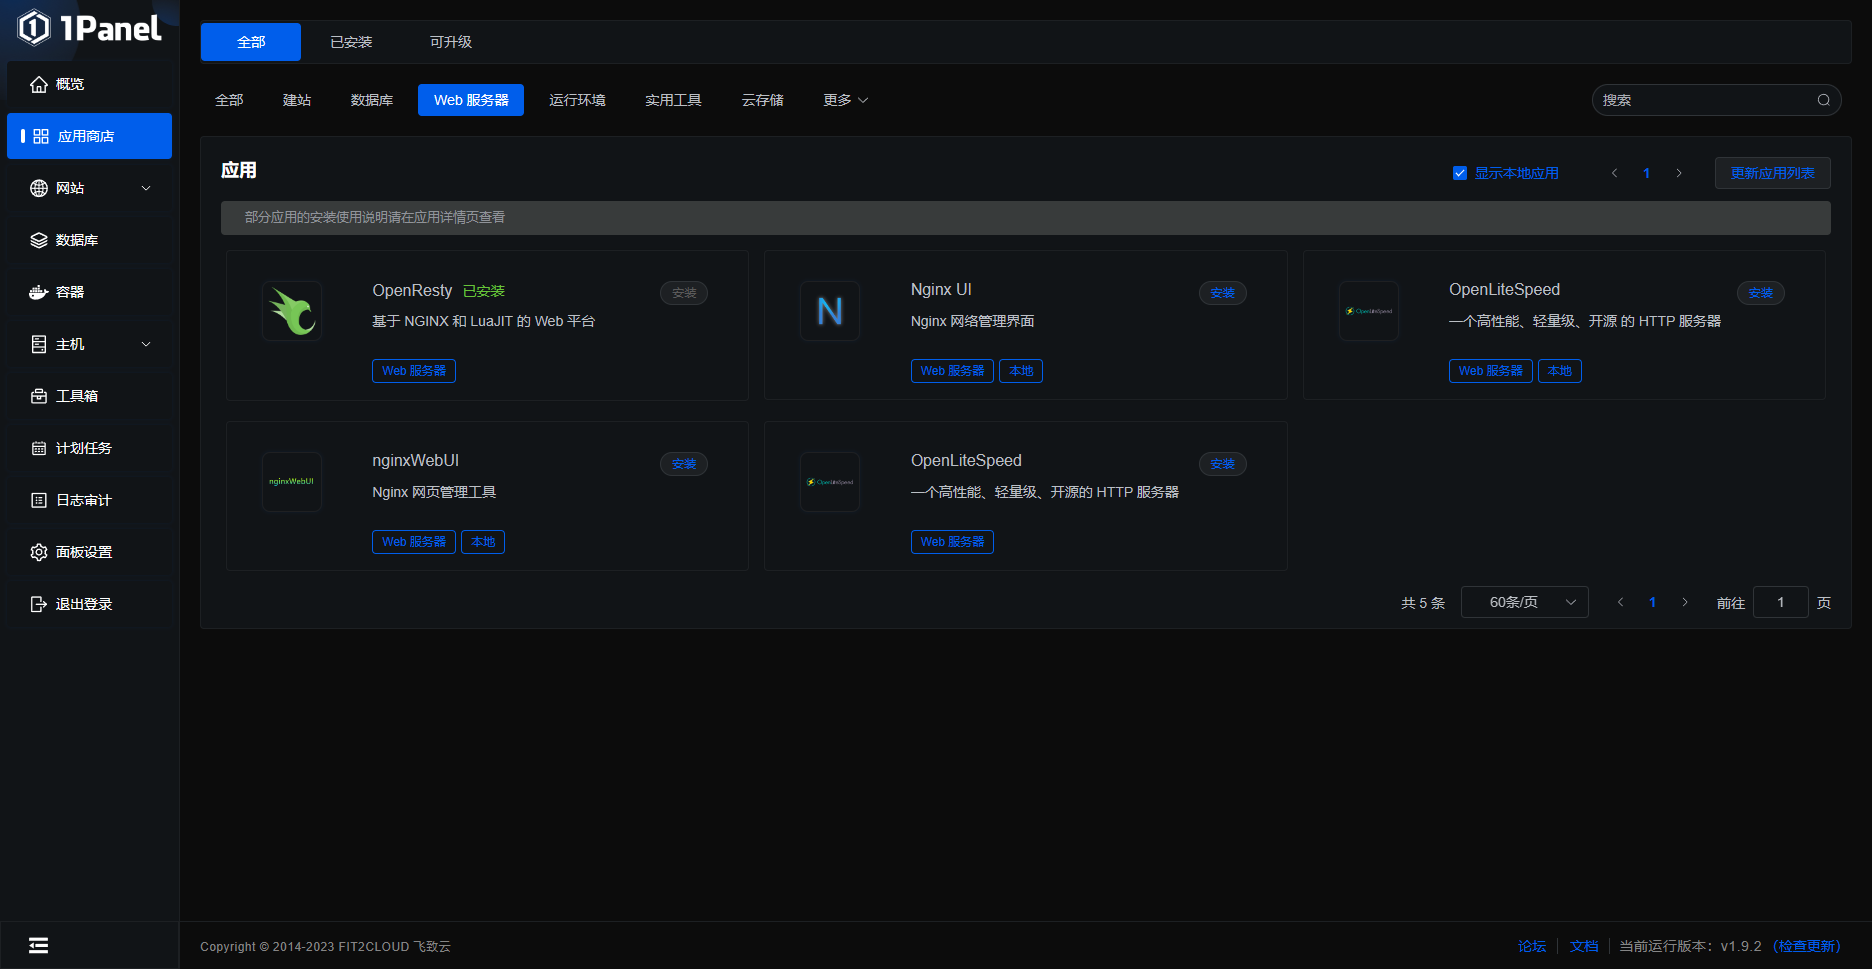Go to next page in top pager

tap(1679, 173)
